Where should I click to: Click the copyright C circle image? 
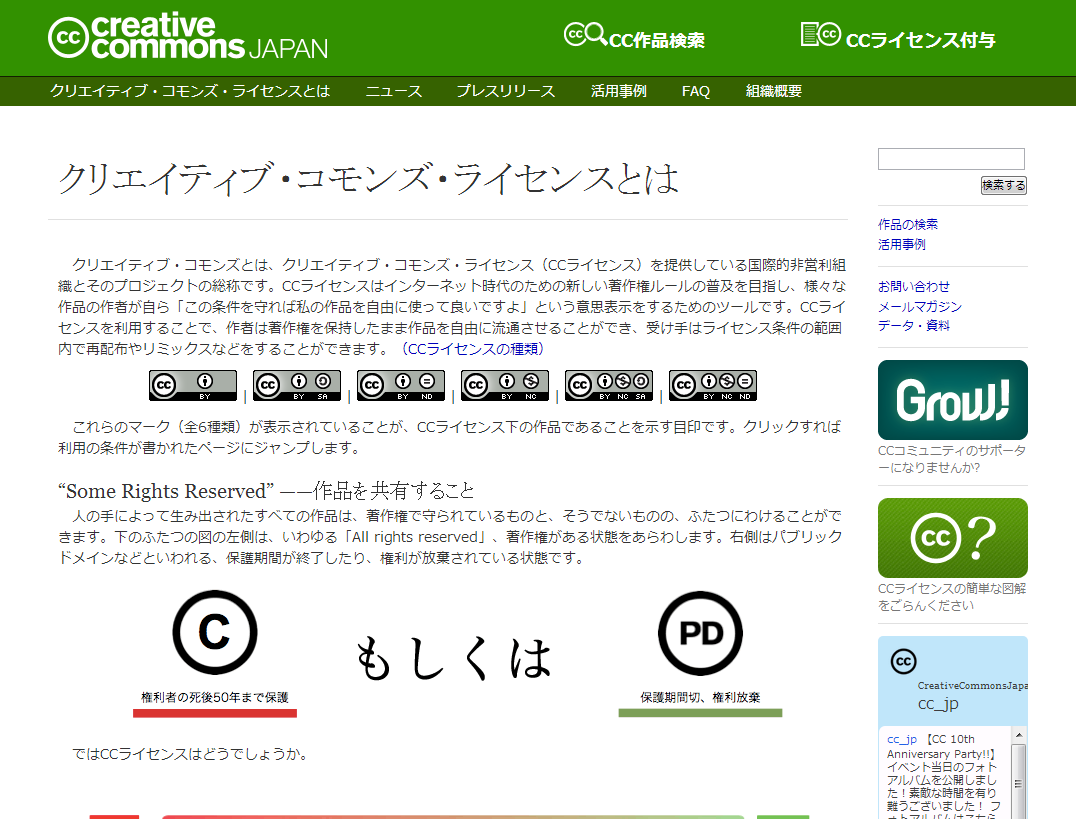coord(215,632)
